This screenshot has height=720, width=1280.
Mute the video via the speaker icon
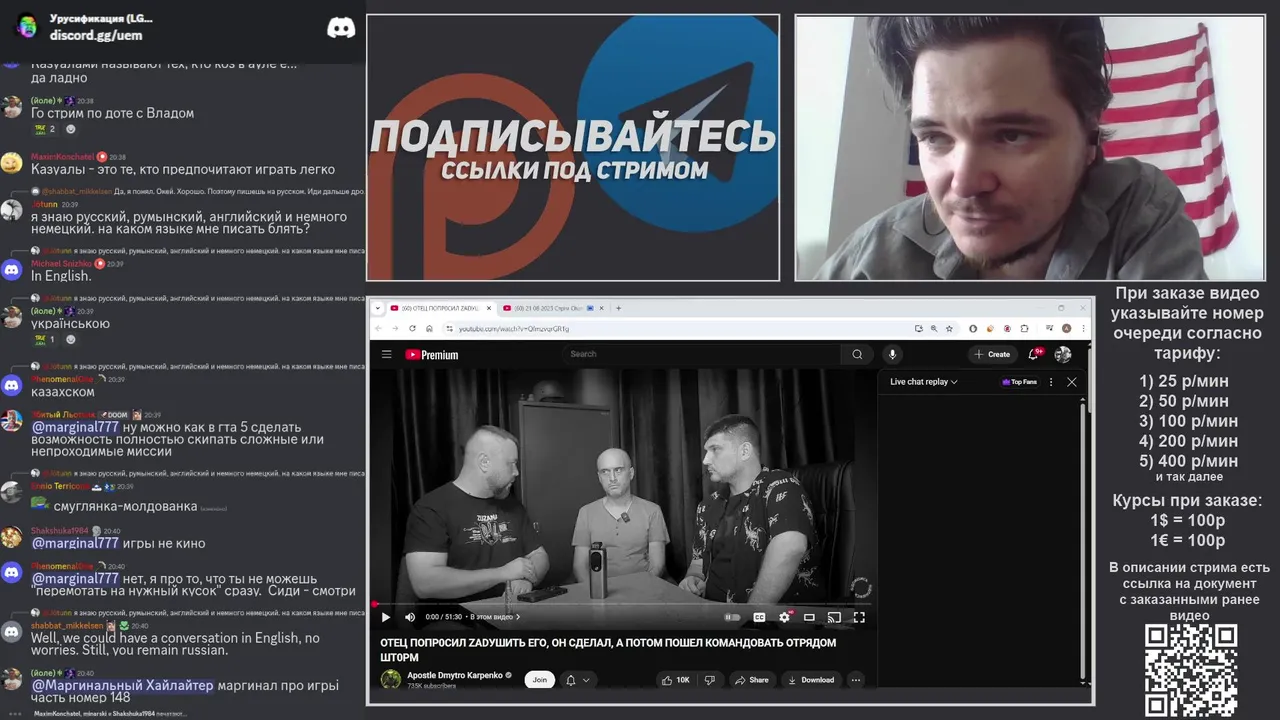(x=410, y=617)
